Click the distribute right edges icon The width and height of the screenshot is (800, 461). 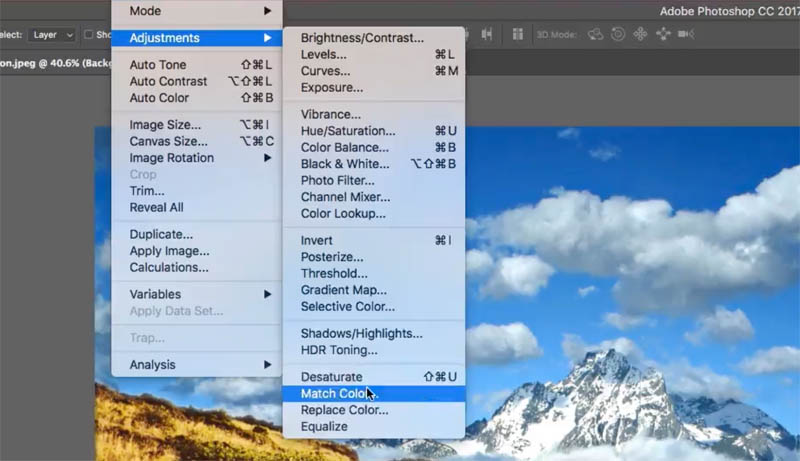[x=487, y=34]
